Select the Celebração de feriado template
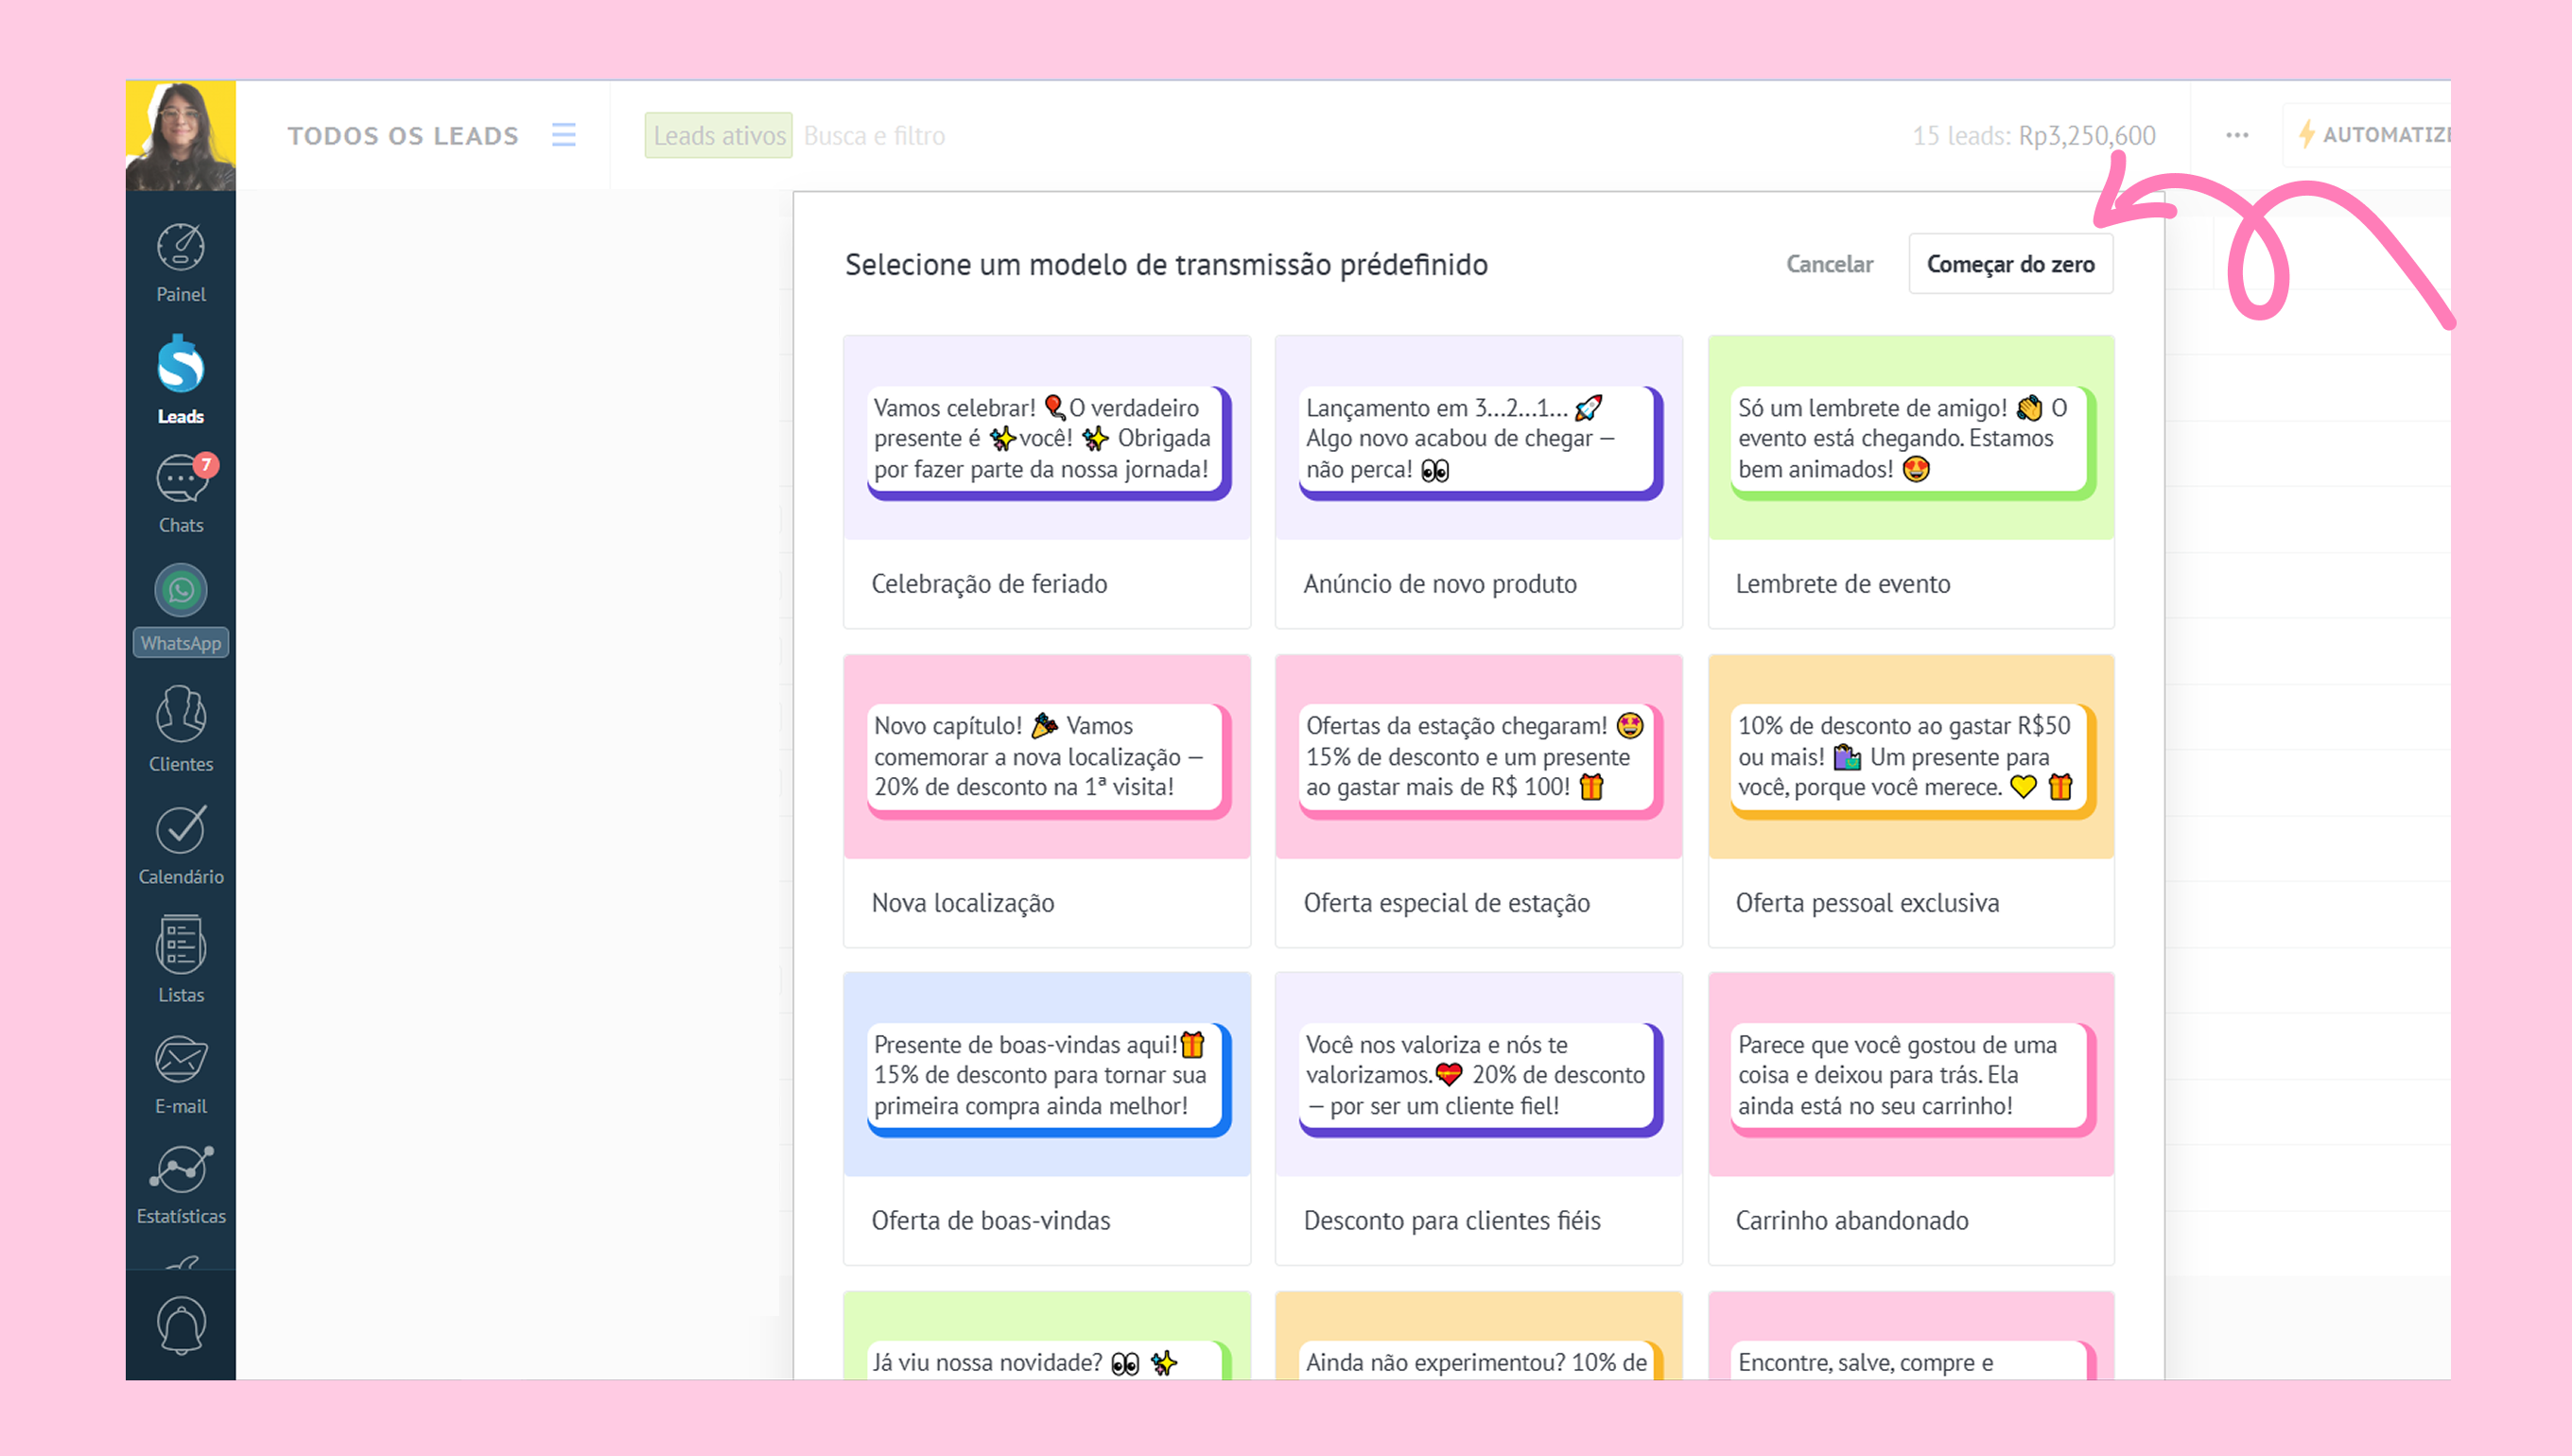Viewport: 2572px width, 1456px height. click(x=1046, y=482)
